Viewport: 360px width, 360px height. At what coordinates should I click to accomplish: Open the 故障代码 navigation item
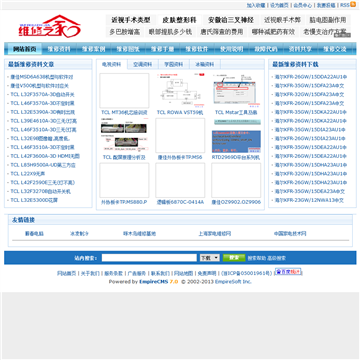(266, 49)
